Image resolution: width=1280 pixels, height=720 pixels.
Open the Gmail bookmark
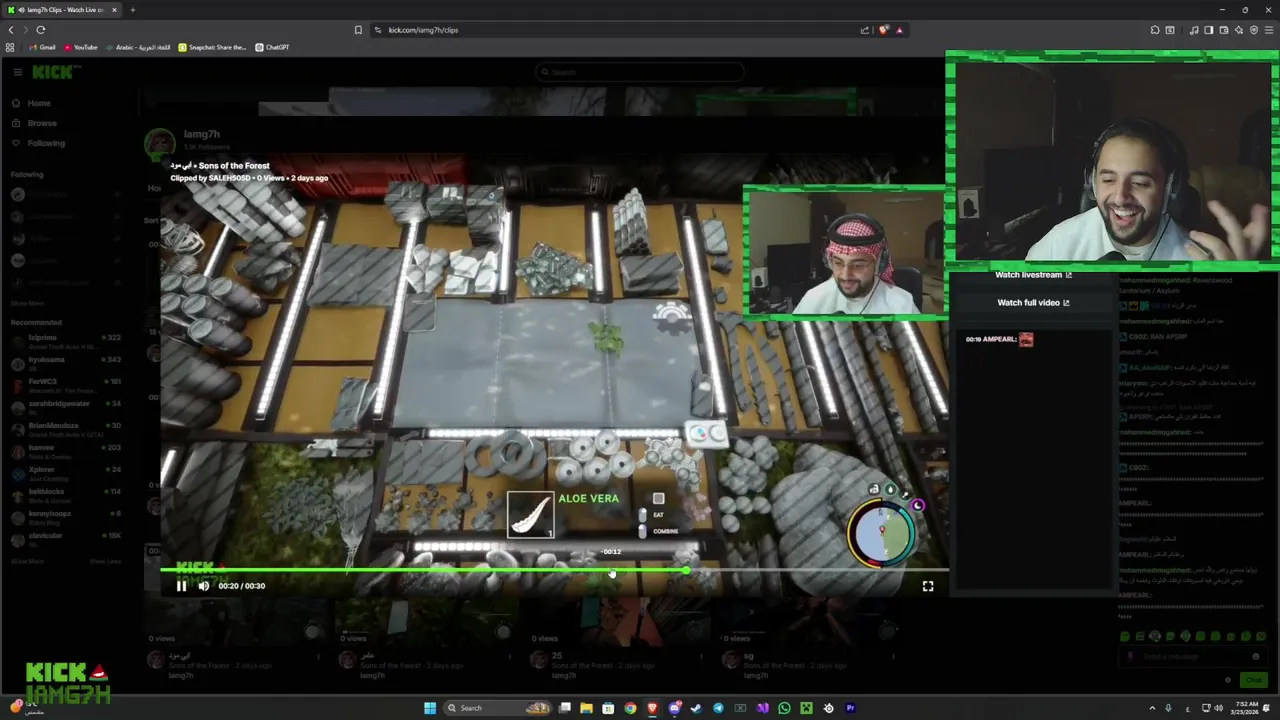click(41, 47)
